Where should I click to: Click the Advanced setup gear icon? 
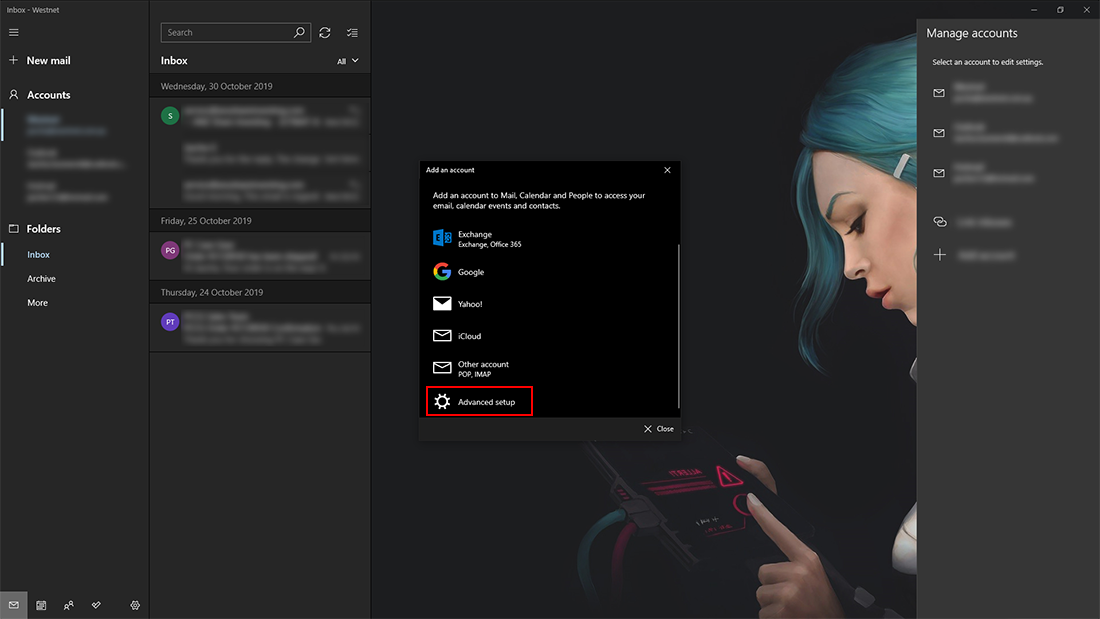(x=442, y=401)
